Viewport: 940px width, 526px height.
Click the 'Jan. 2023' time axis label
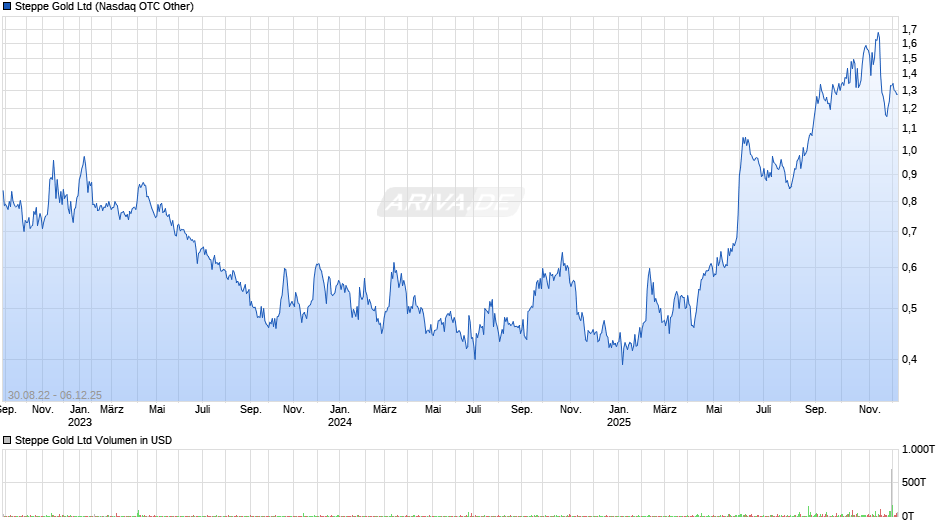point(80,416)
